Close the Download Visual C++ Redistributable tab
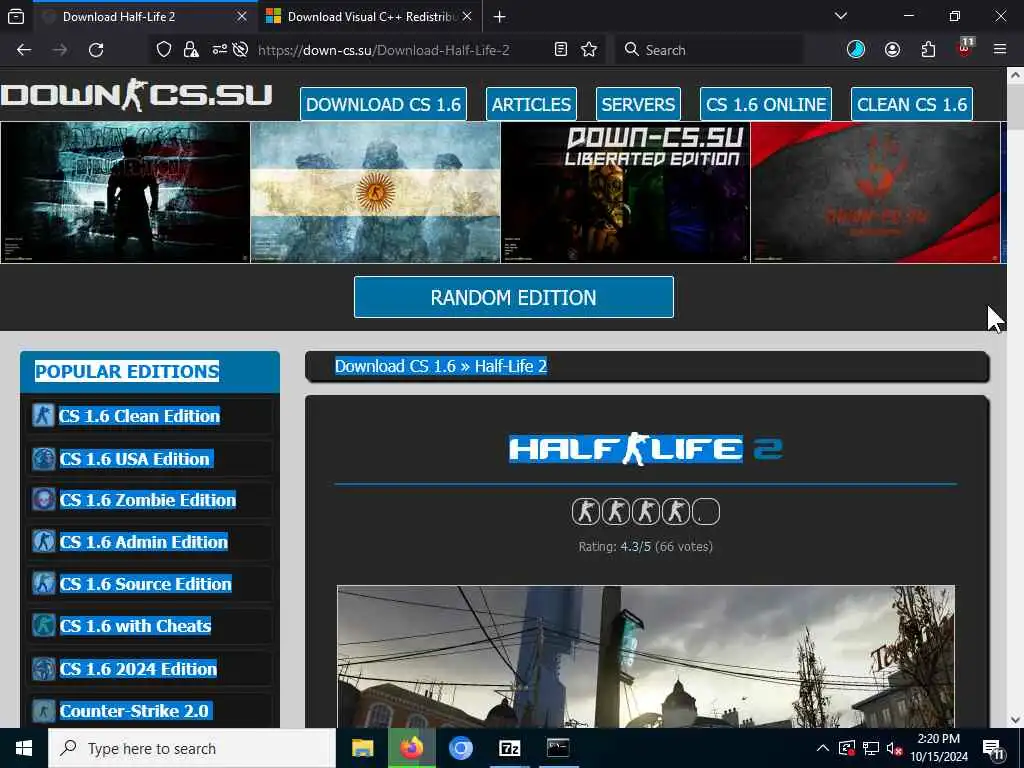The width and height of the screenshot is (1024, 768). tap(467, 16)
